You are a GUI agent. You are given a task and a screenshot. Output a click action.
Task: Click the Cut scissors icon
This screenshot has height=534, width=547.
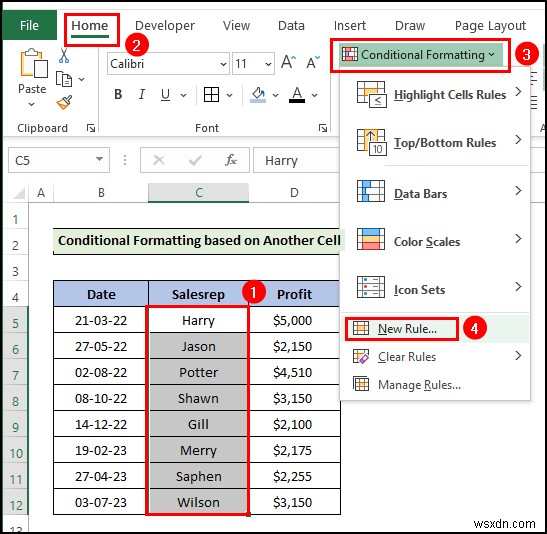(64, 55)
